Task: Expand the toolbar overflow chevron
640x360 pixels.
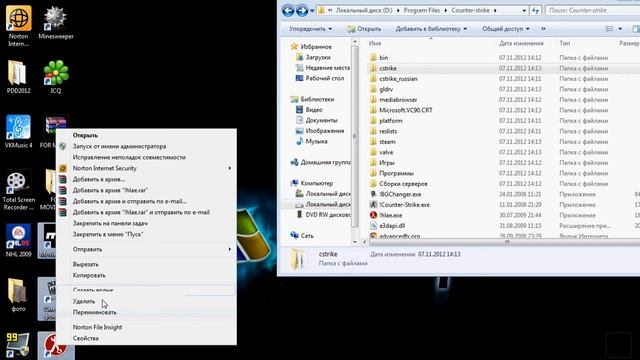Action: [x=543, y=29]
